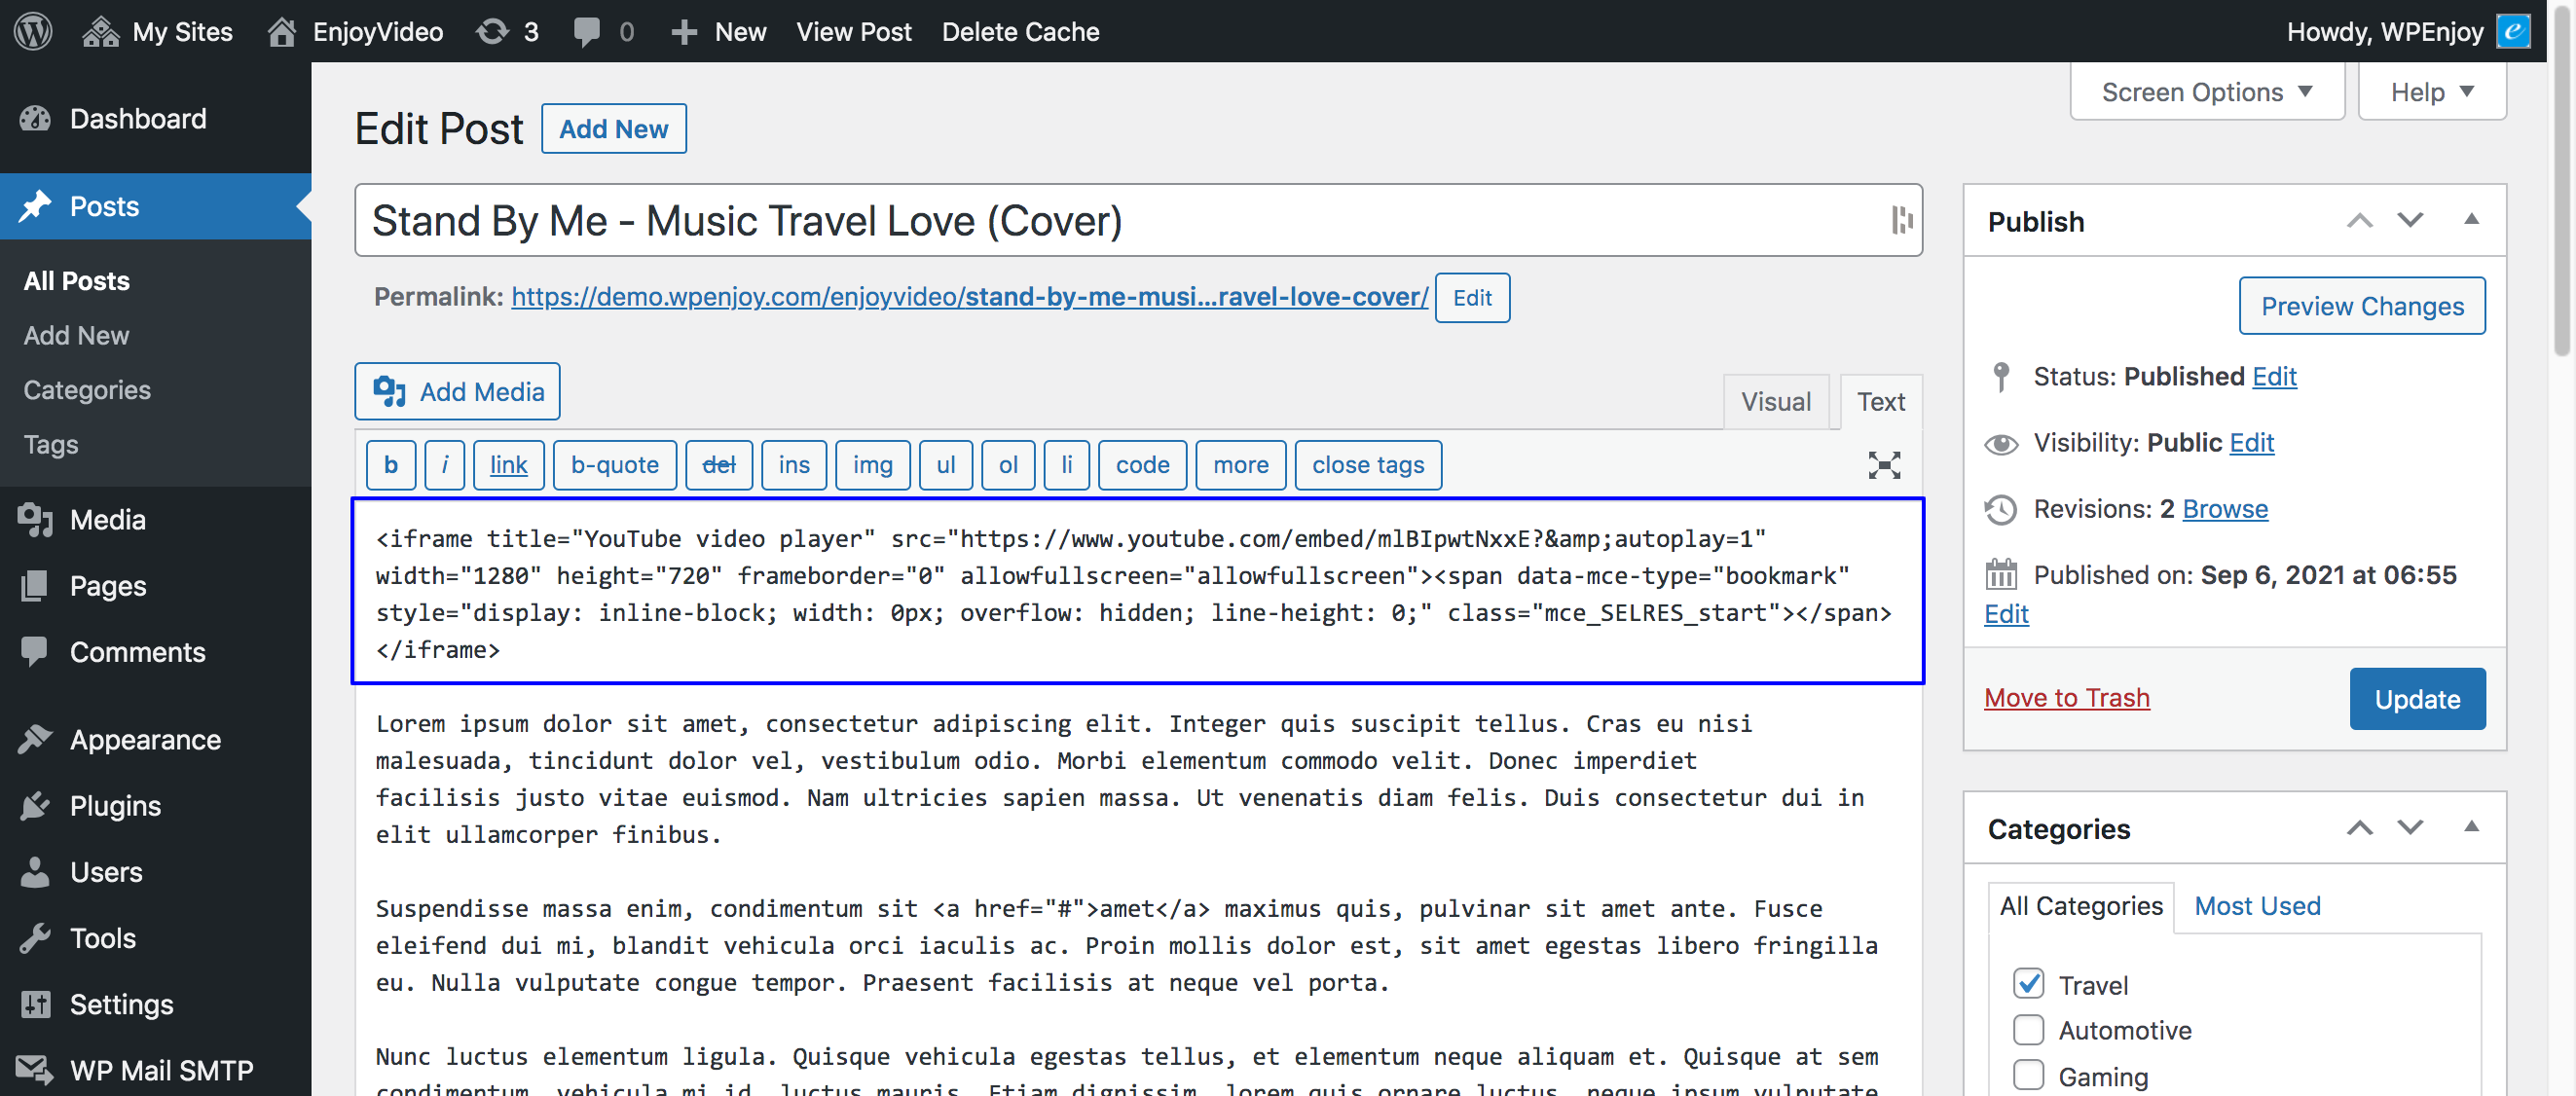2576x1096 pixels.
Task: Open My Sites in admin bar
Action: coord(158,31)
